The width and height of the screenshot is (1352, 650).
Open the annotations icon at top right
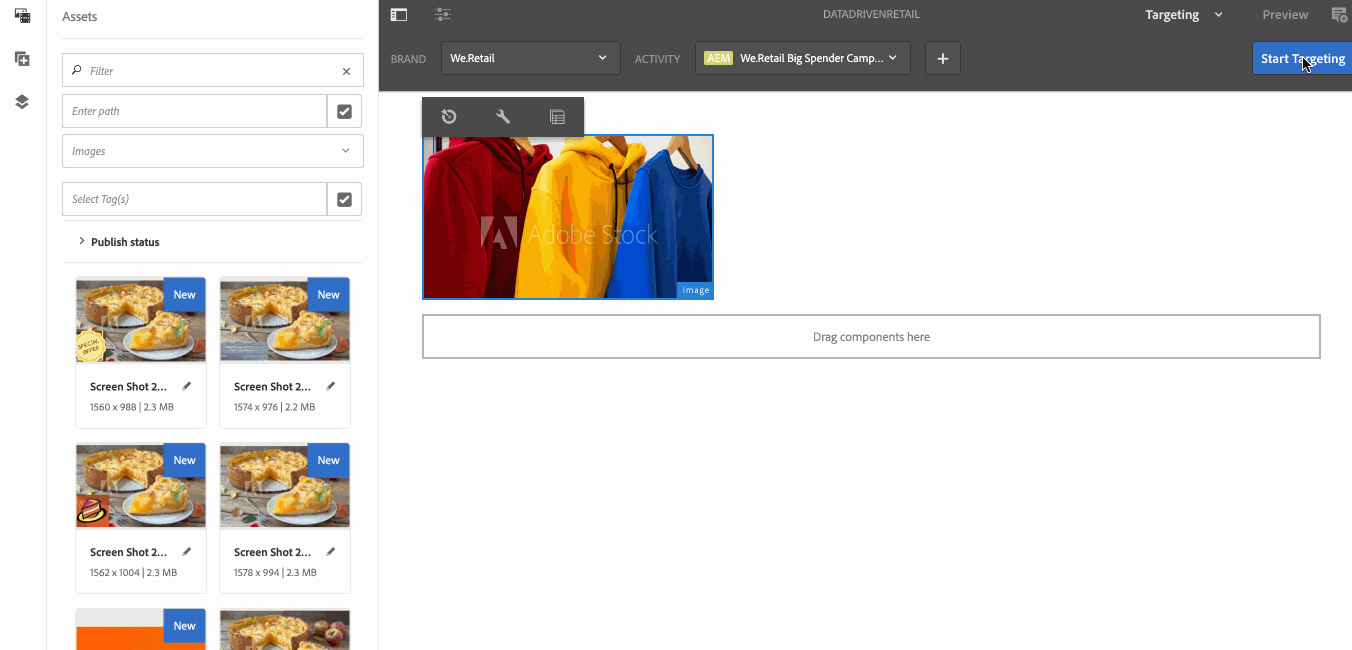click(1340, 15)
